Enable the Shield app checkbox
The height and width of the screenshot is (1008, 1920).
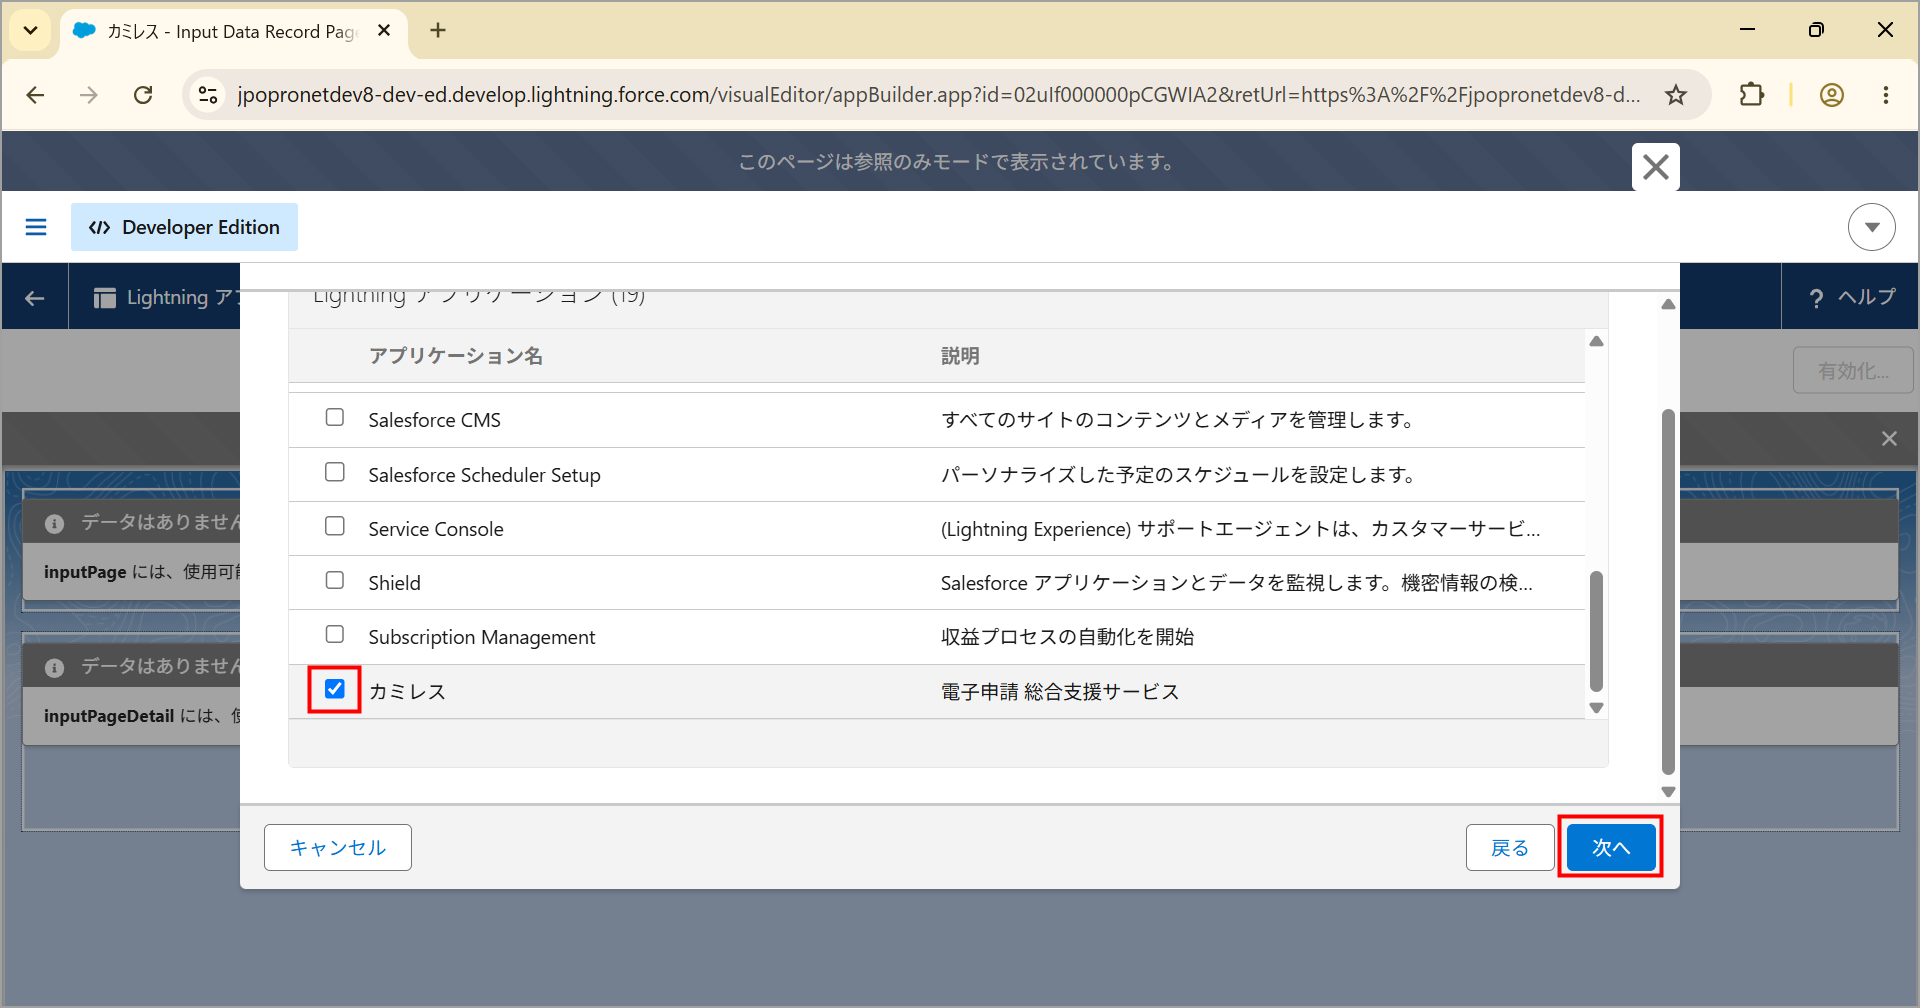335,580
